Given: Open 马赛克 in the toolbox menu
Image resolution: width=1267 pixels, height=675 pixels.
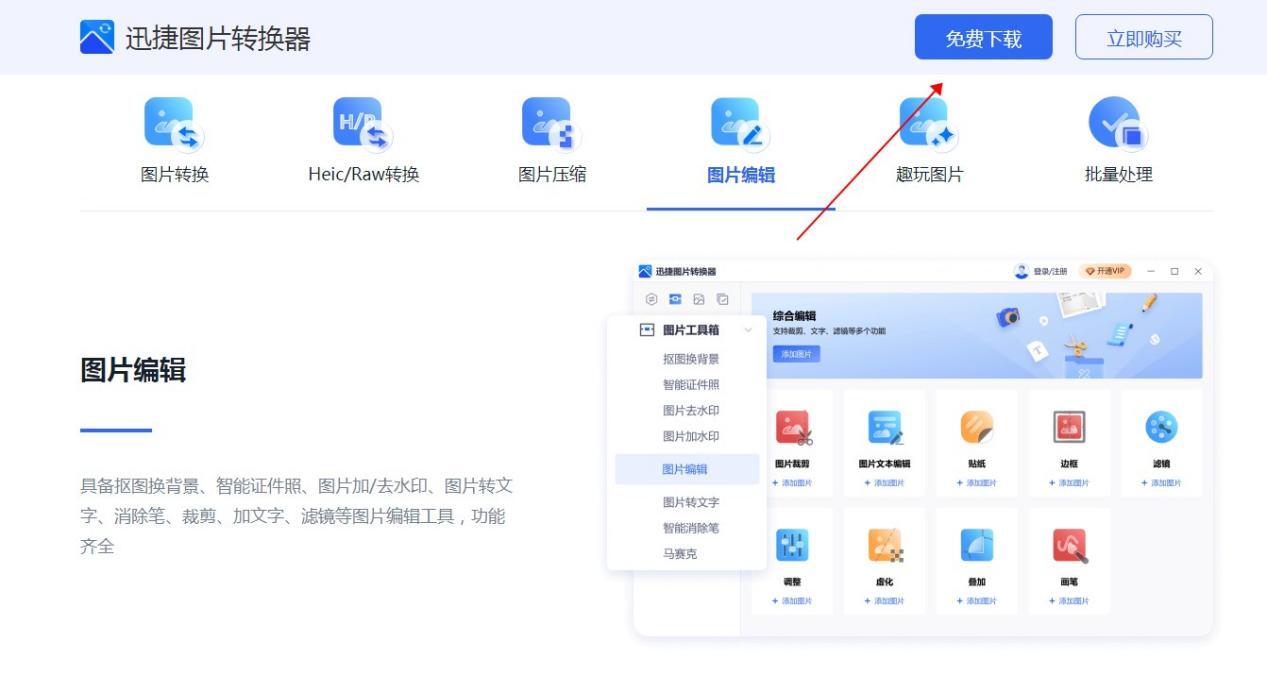Looking at the screenshot, I should point(679,554).
